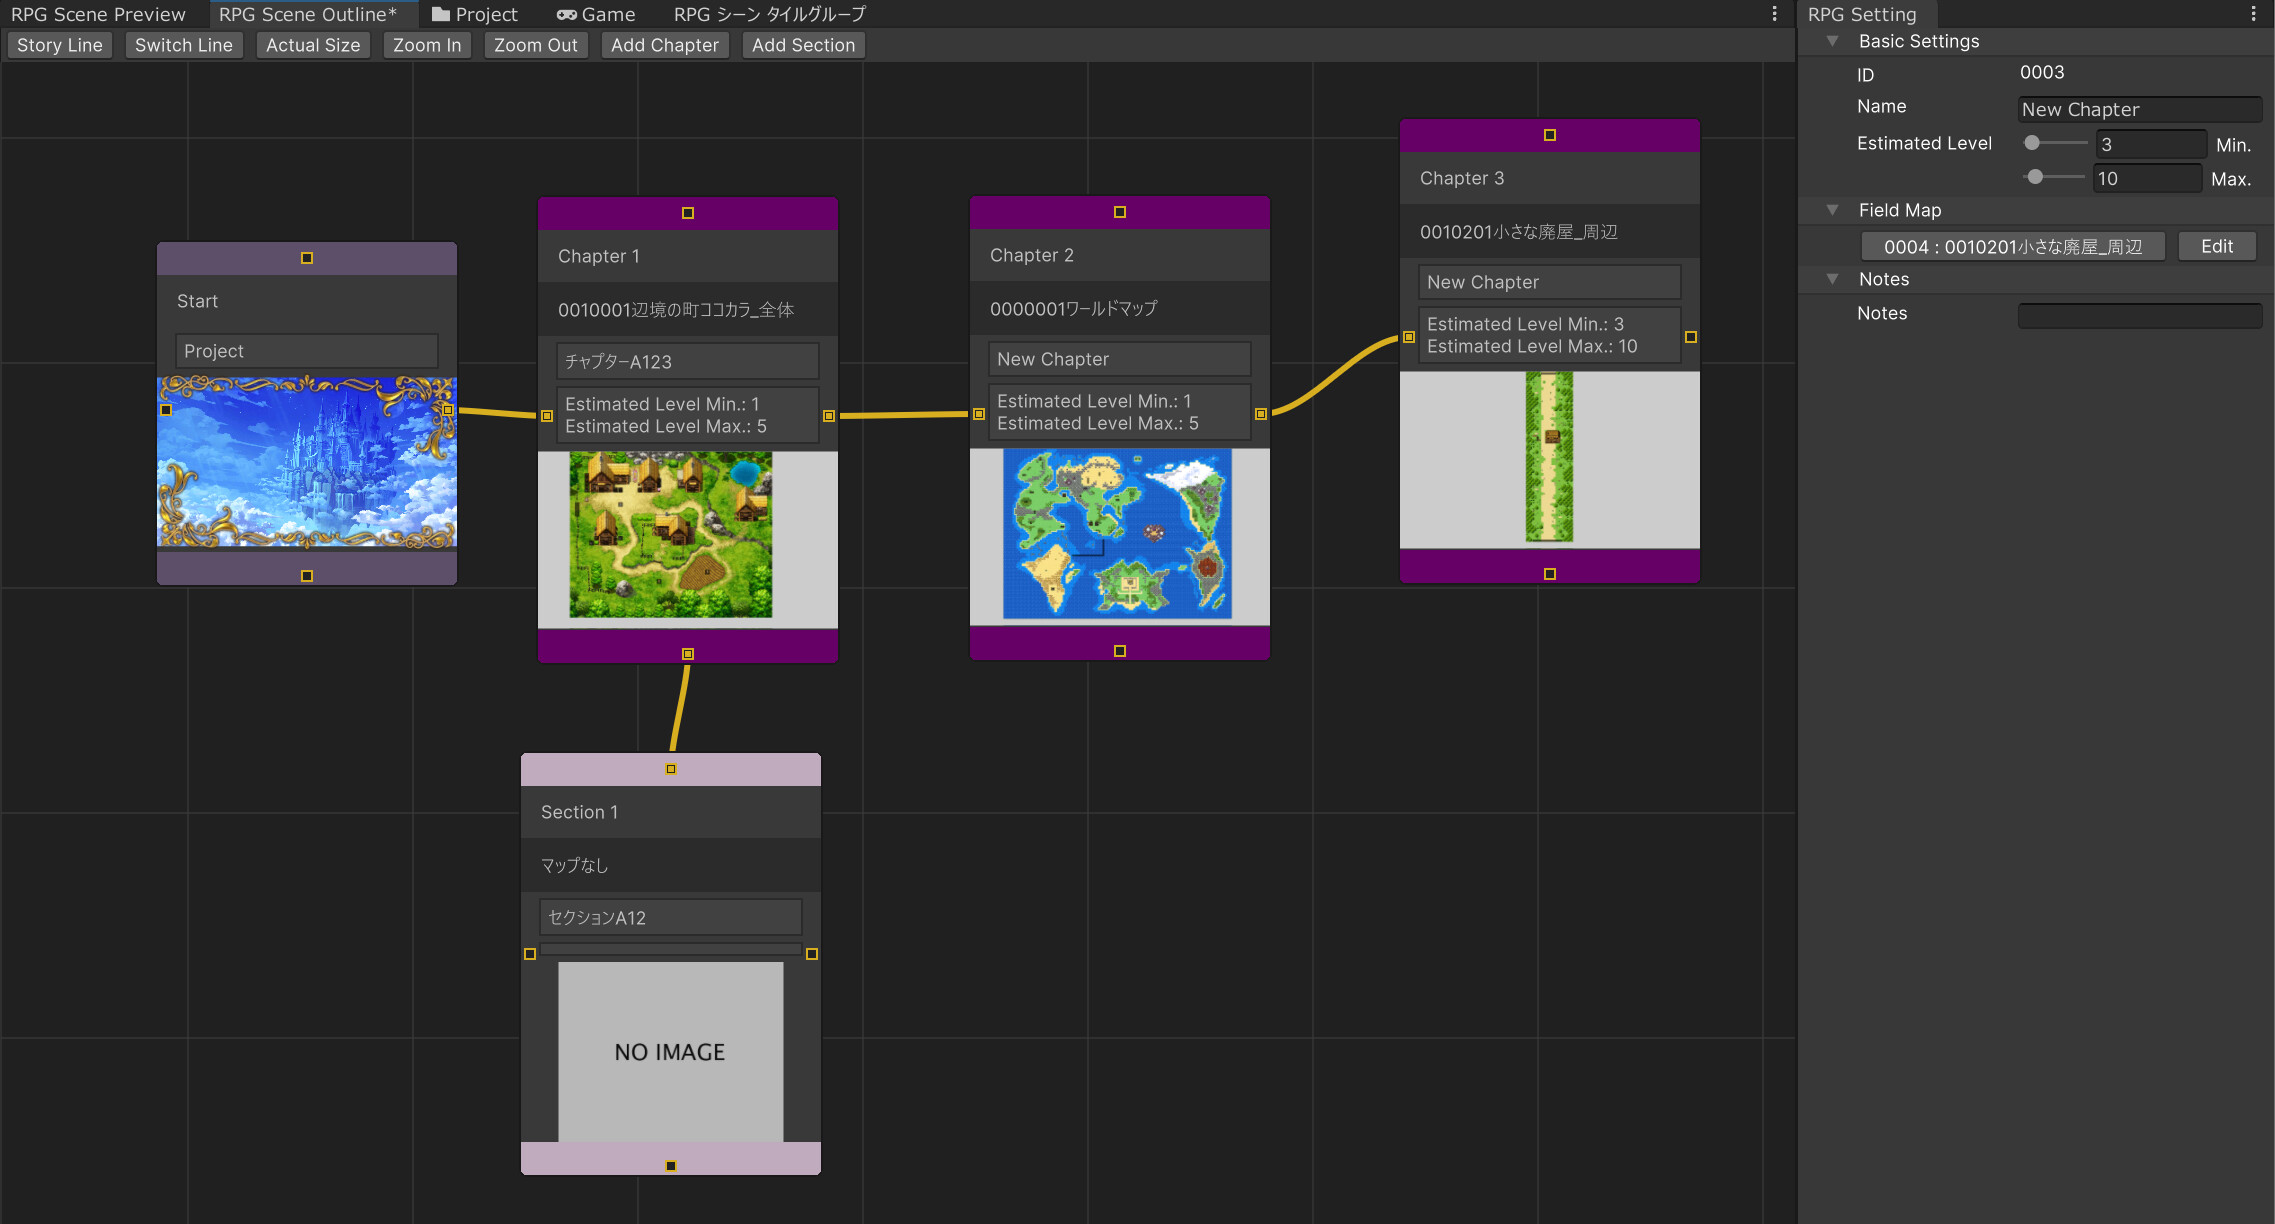Click the Estimated Level Min slider handle

[x=2032, y=143]
